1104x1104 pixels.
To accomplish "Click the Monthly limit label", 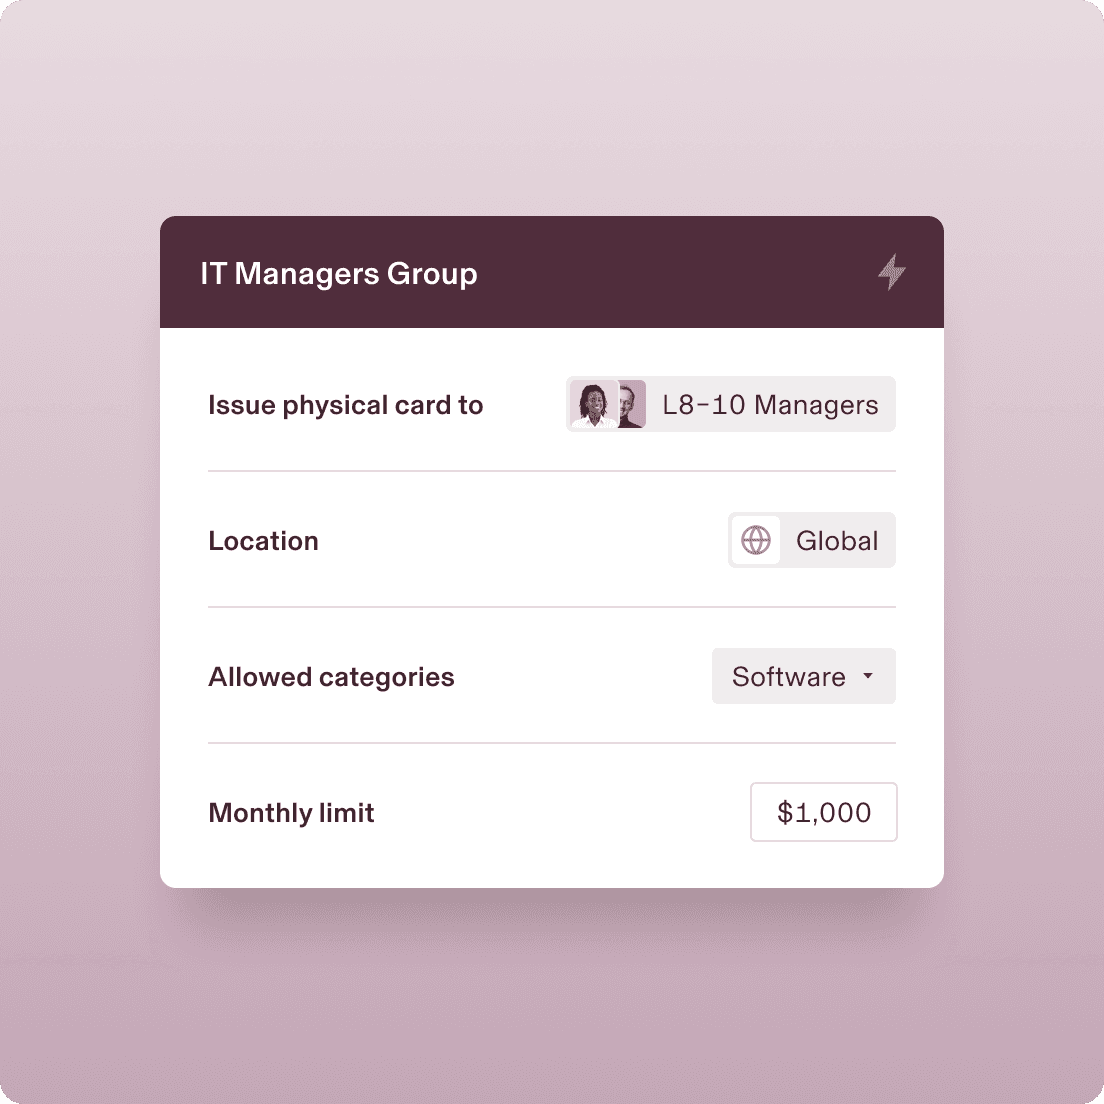I will [x=290, y=813].
